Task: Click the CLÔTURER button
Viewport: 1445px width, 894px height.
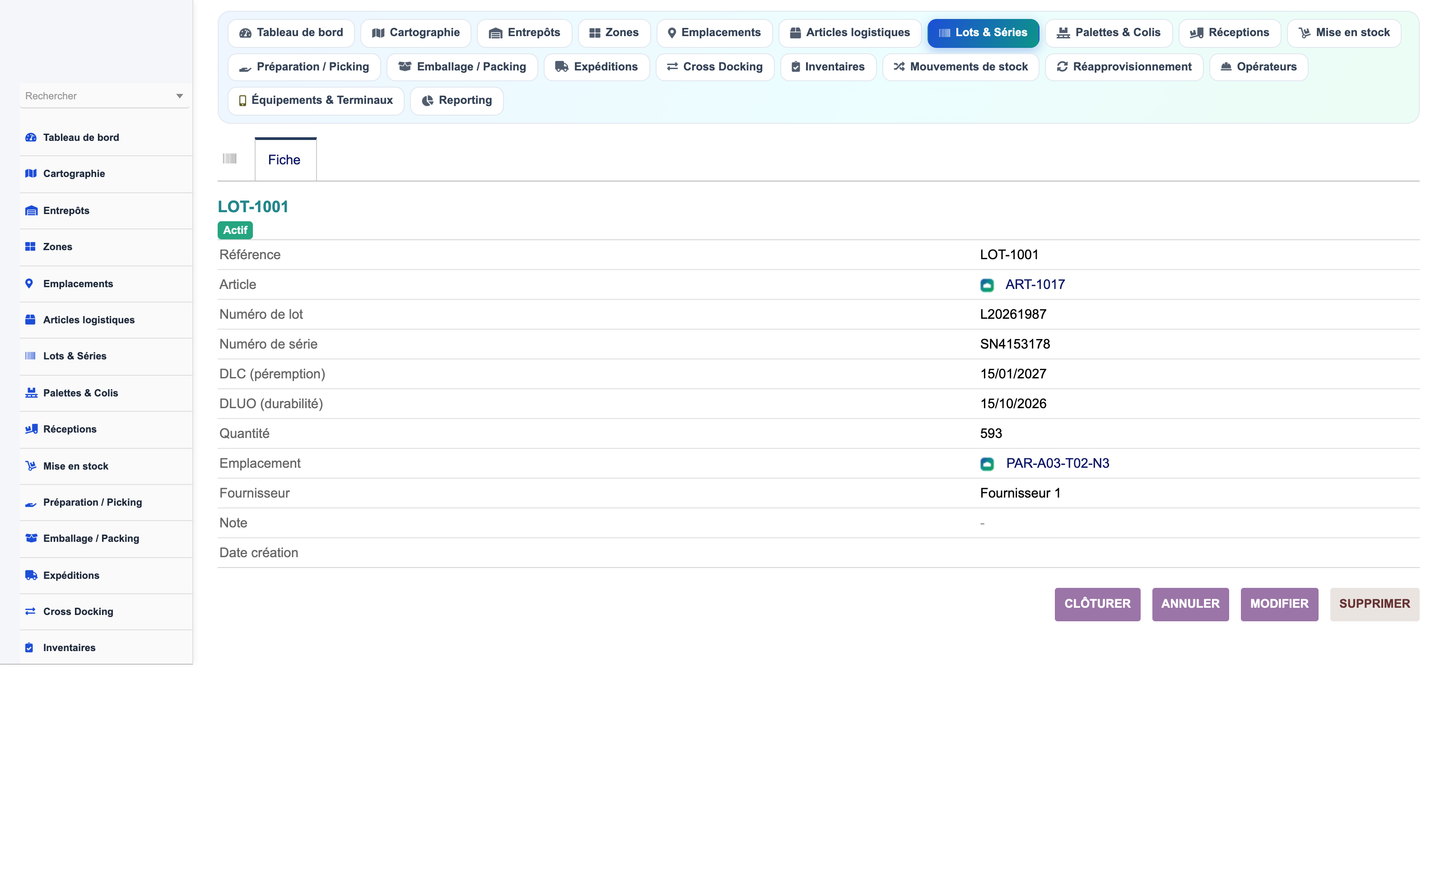Action: click(1097, 604)
